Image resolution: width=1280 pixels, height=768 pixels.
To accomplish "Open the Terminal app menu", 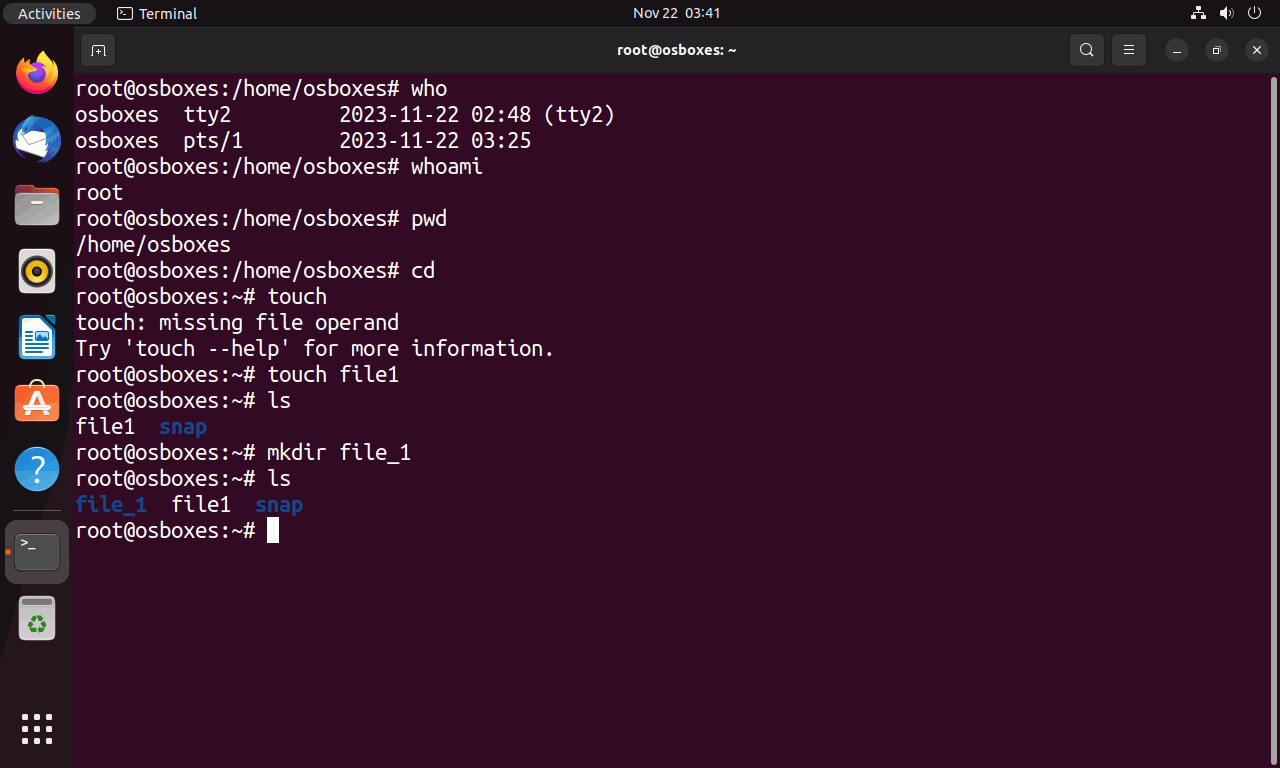I will click(157, 13).
